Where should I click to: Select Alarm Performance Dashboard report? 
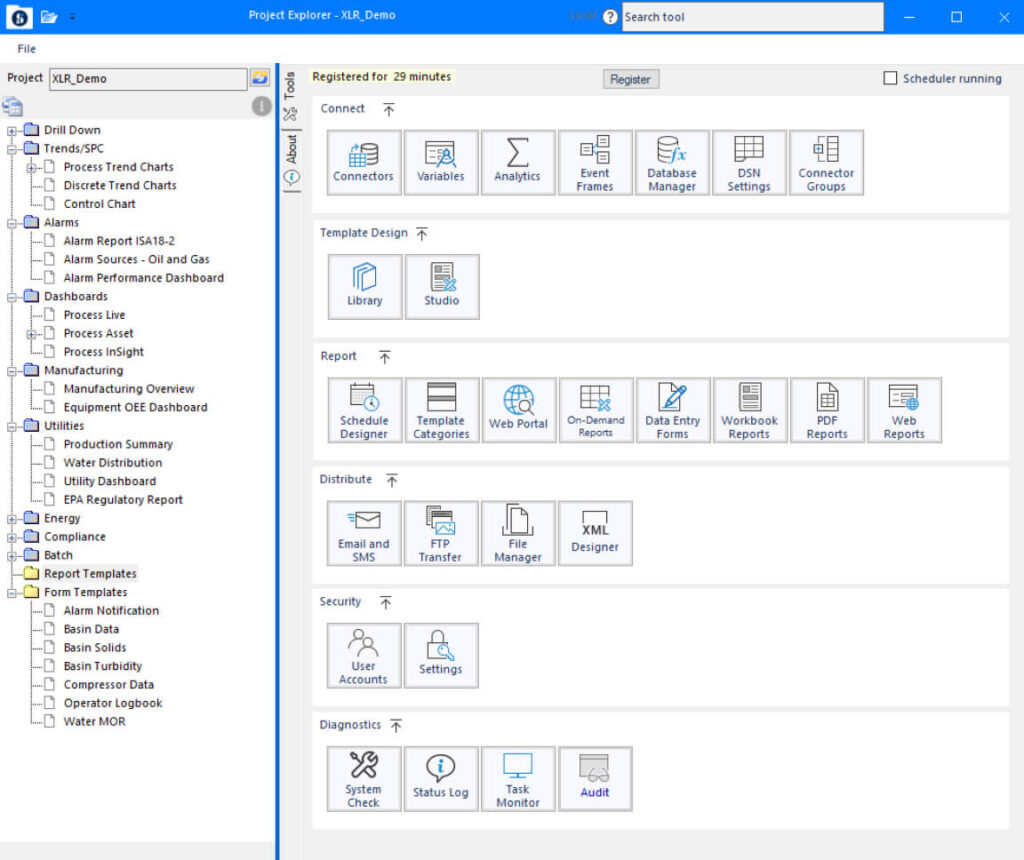click(x=143, y=278)
